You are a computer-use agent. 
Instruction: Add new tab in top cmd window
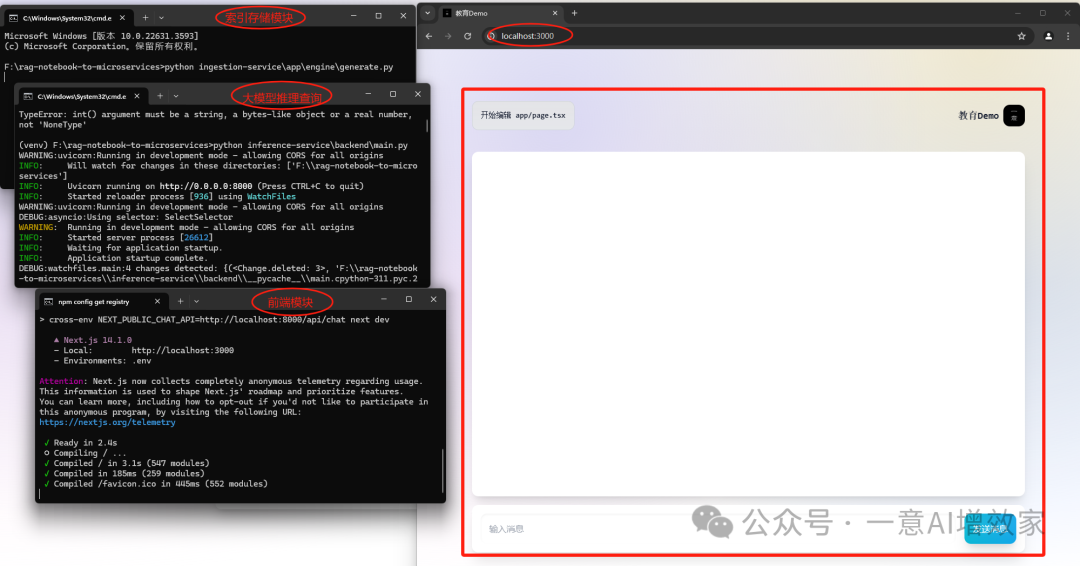click(145, 18)
